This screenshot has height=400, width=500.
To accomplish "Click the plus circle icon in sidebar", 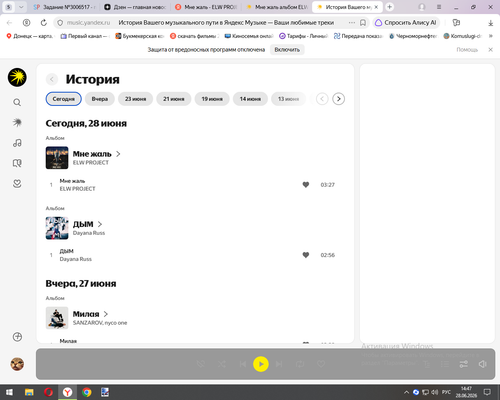I will 17,337.
